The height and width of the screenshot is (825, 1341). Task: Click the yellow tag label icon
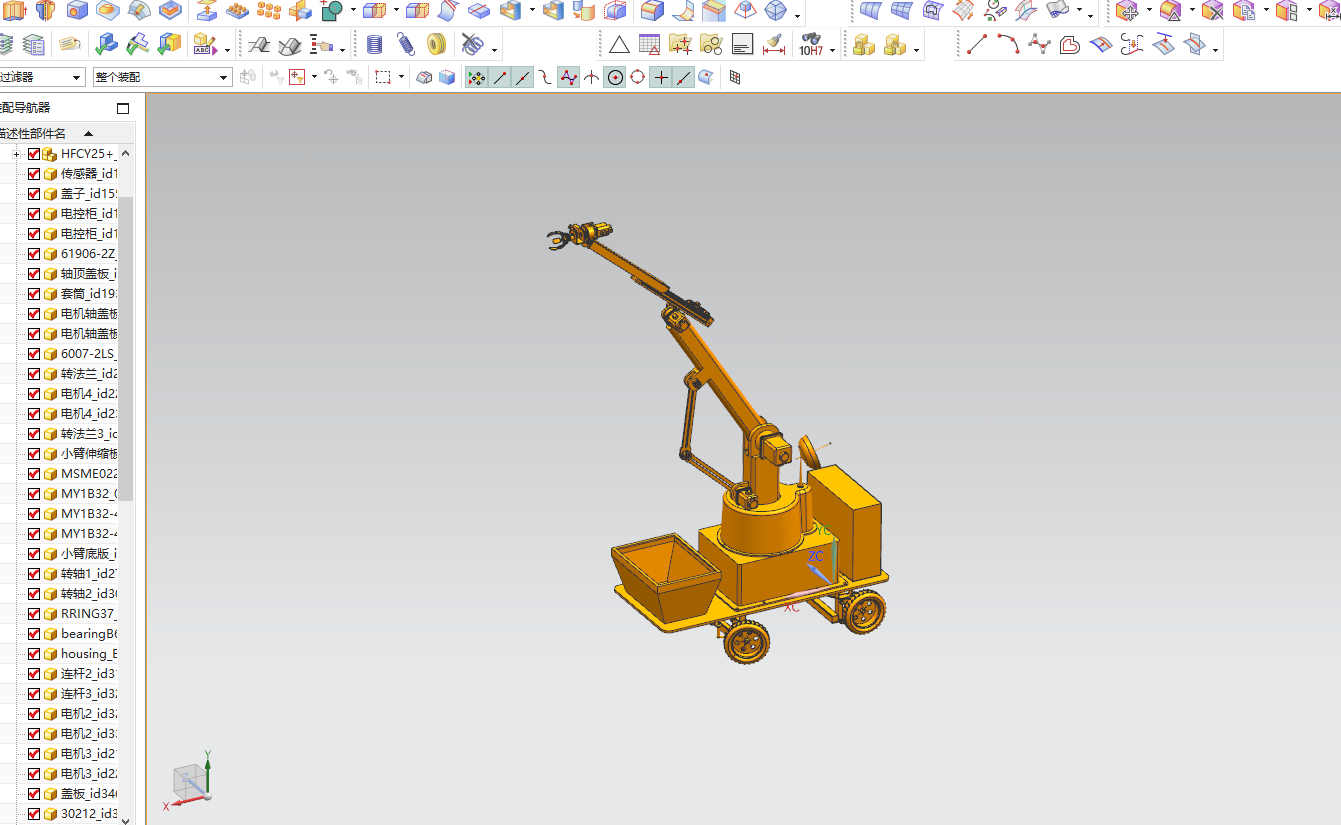(x=69, y=45)
